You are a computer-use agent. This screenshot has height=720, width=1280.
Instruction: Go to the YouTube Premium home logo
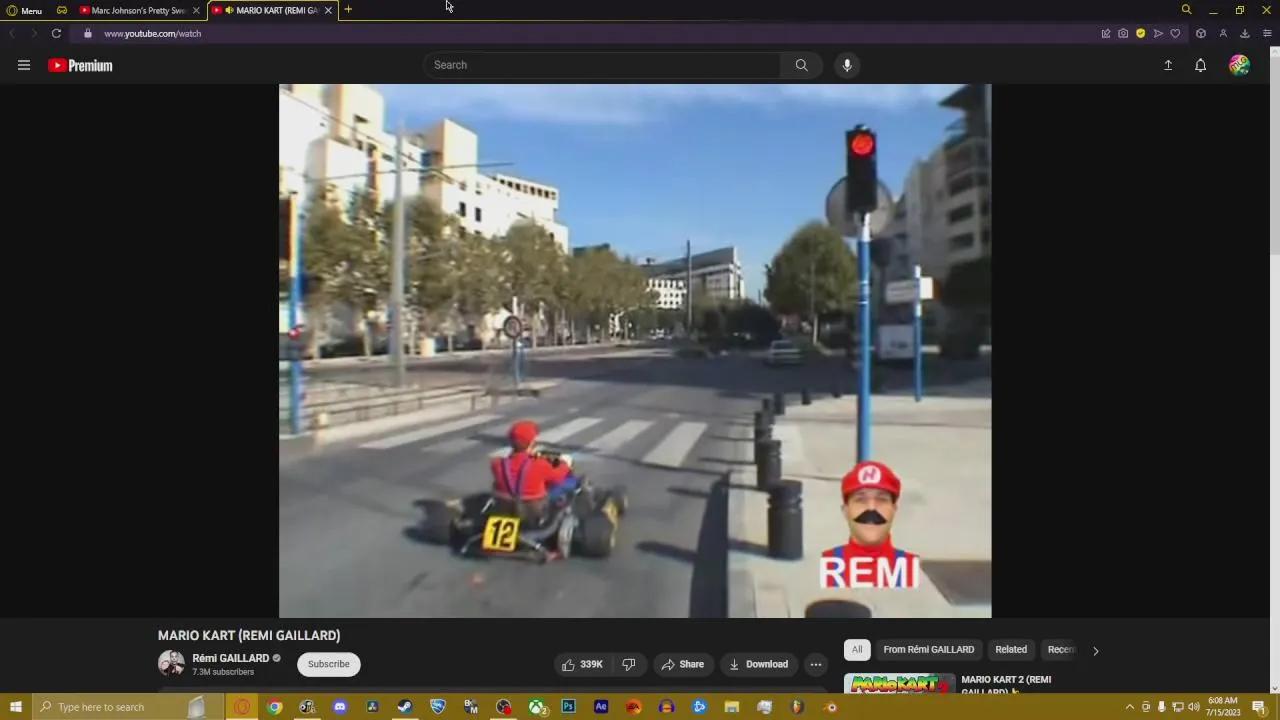(x=80, y=65)
